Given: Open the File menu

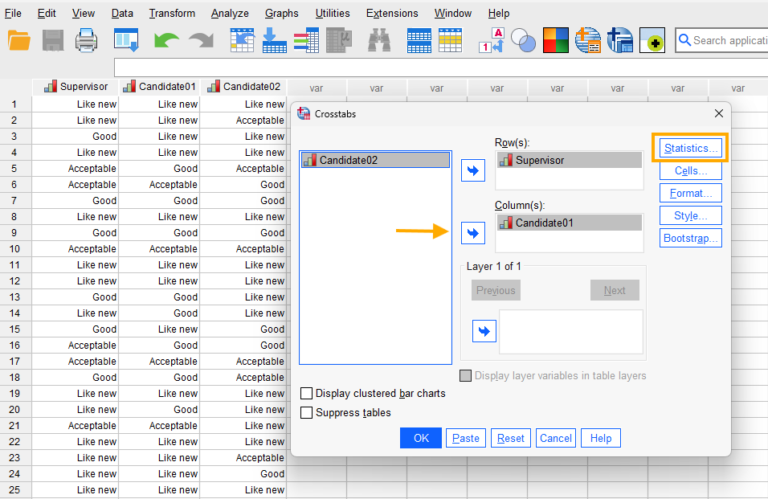Looking at the screenshot, I should point(13,13).
